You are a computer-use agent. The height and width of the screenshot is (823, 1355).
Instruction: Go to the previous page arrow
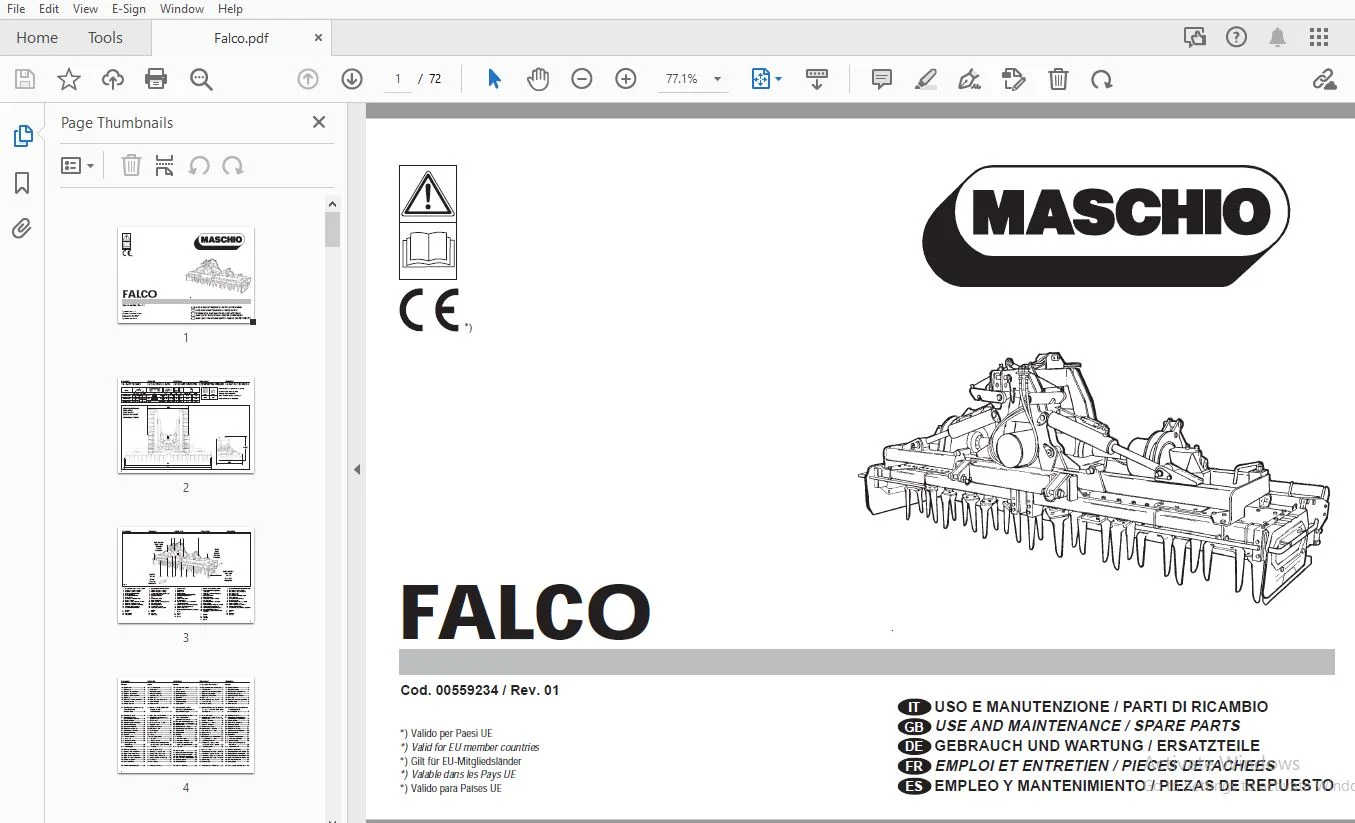(308, 79)
